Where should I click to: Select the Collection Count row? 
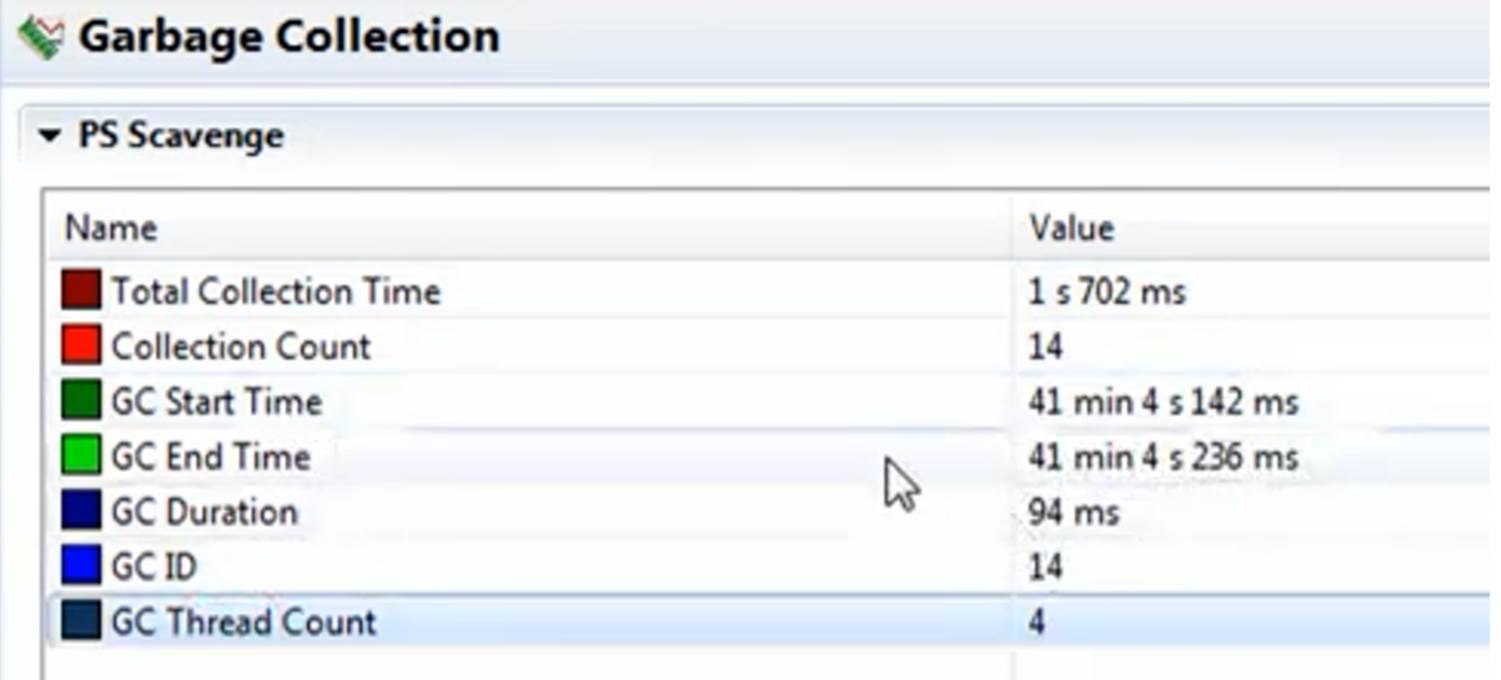pos(241,347)
